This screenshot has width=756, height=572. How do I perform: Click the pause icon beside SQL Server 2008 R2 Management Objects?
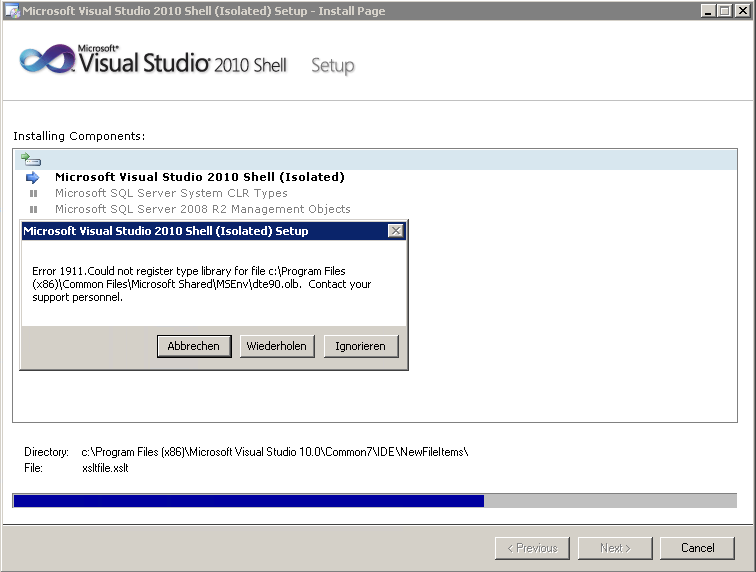pos(33,209)
